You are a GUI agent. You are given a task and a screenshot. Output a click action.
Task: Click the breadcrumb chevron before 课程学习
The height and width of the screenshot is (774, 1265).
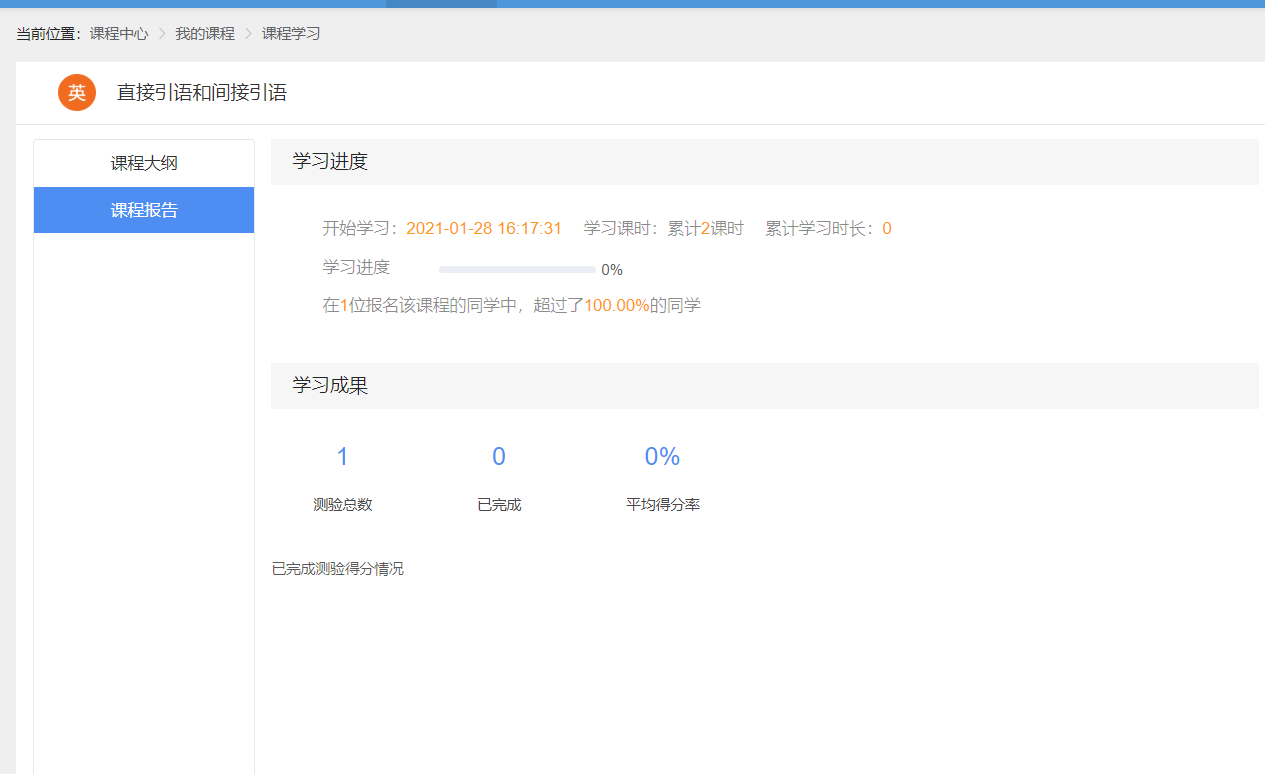pos(249,34)
